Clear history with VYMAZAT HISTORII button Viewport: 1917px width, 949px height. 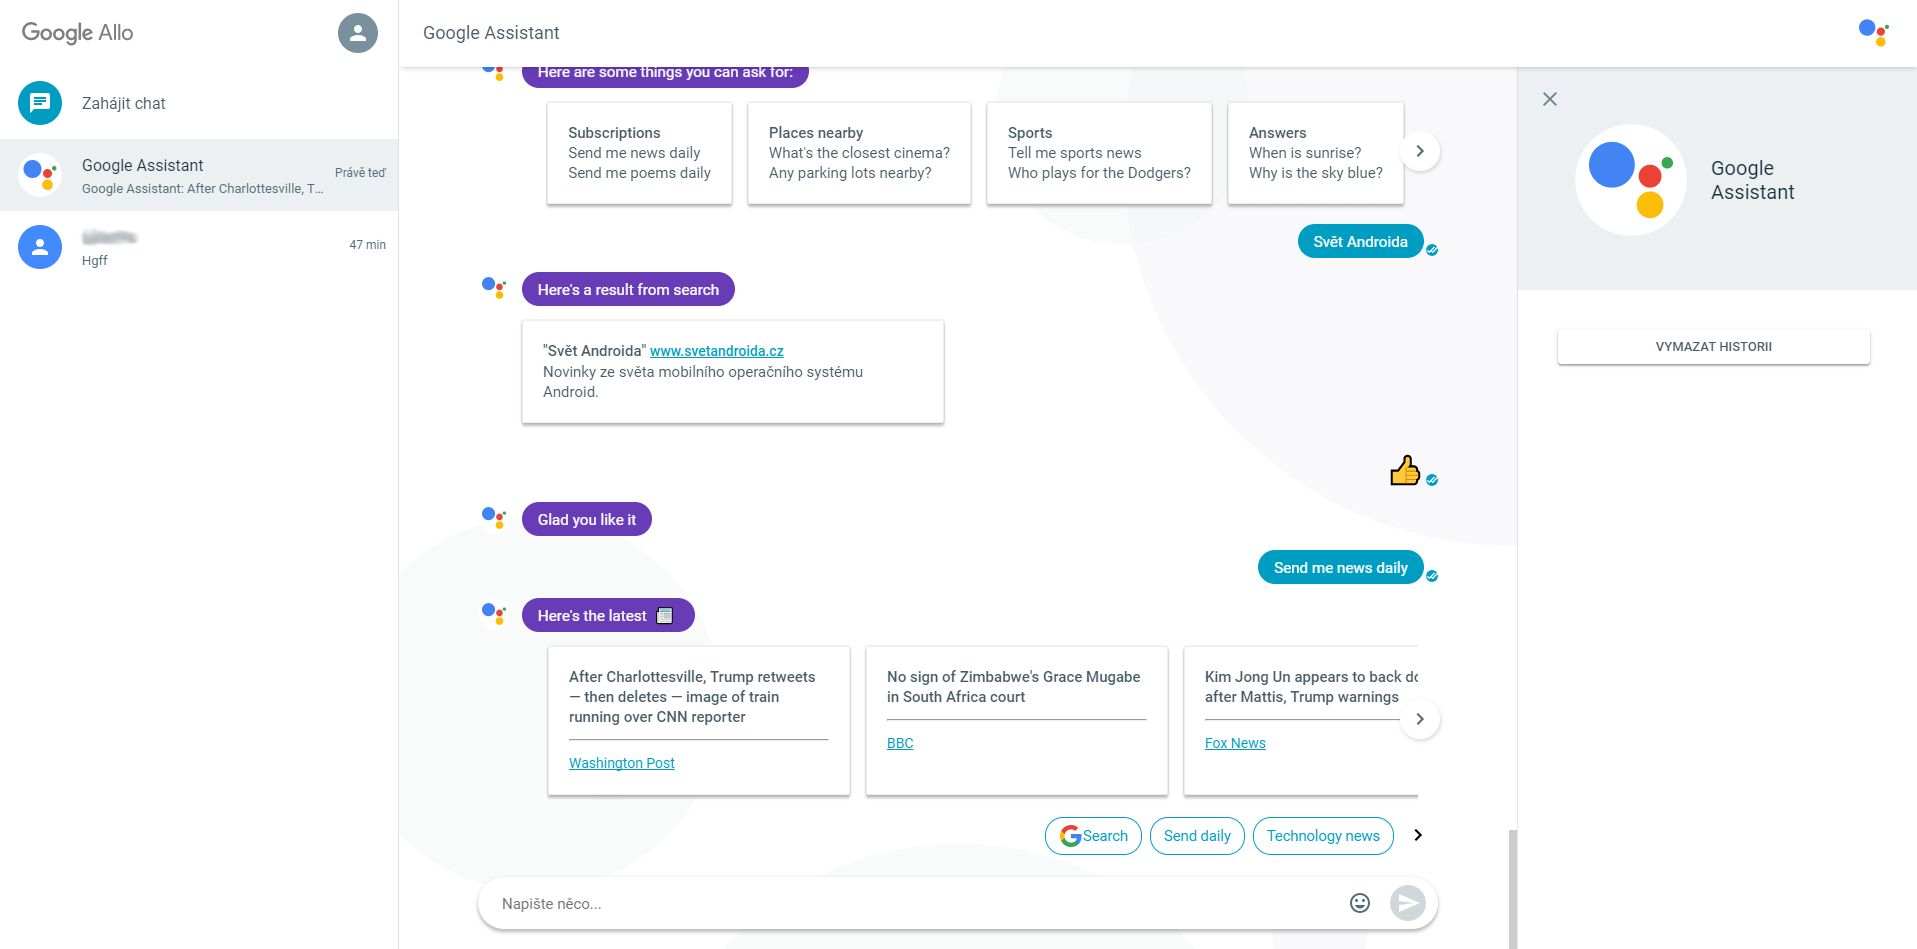point(1714,347)
